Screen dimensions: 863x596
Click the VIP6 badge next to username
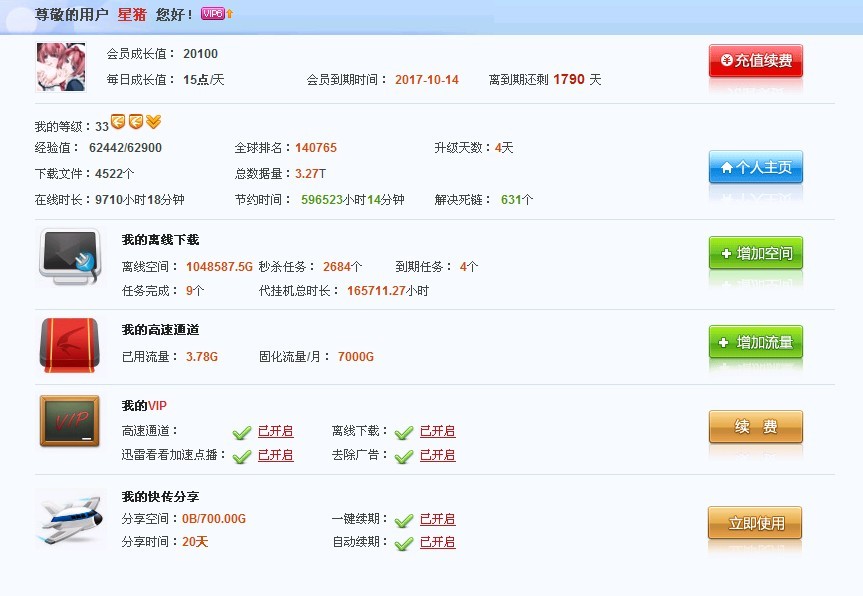[x=212, y=14]
